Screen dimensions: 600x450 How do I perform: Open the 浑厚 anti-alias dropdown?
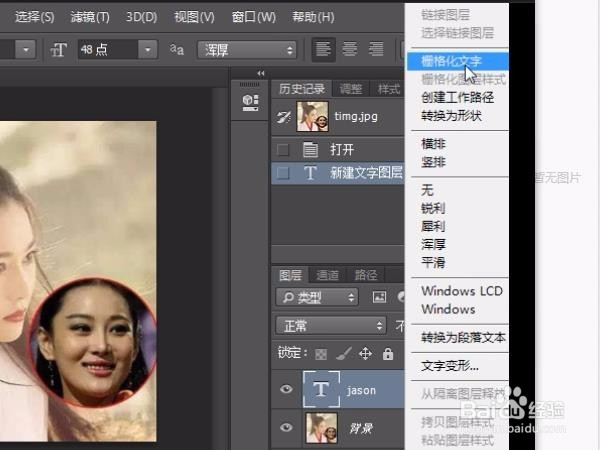click(x=247, y=50)
